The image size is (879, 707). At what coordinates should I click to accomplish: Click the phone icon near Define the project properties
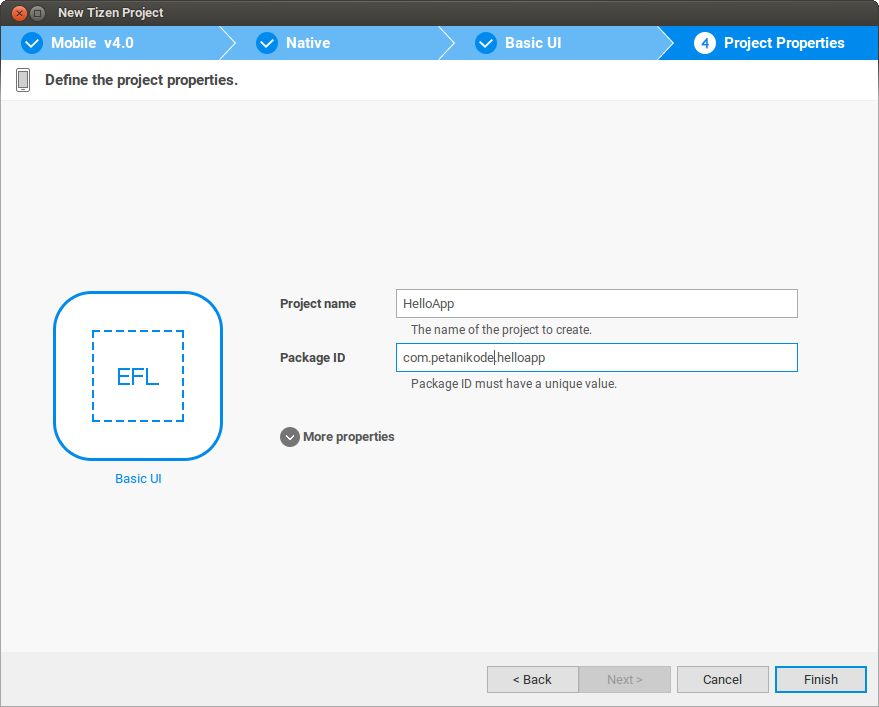[x=23, y=80]
